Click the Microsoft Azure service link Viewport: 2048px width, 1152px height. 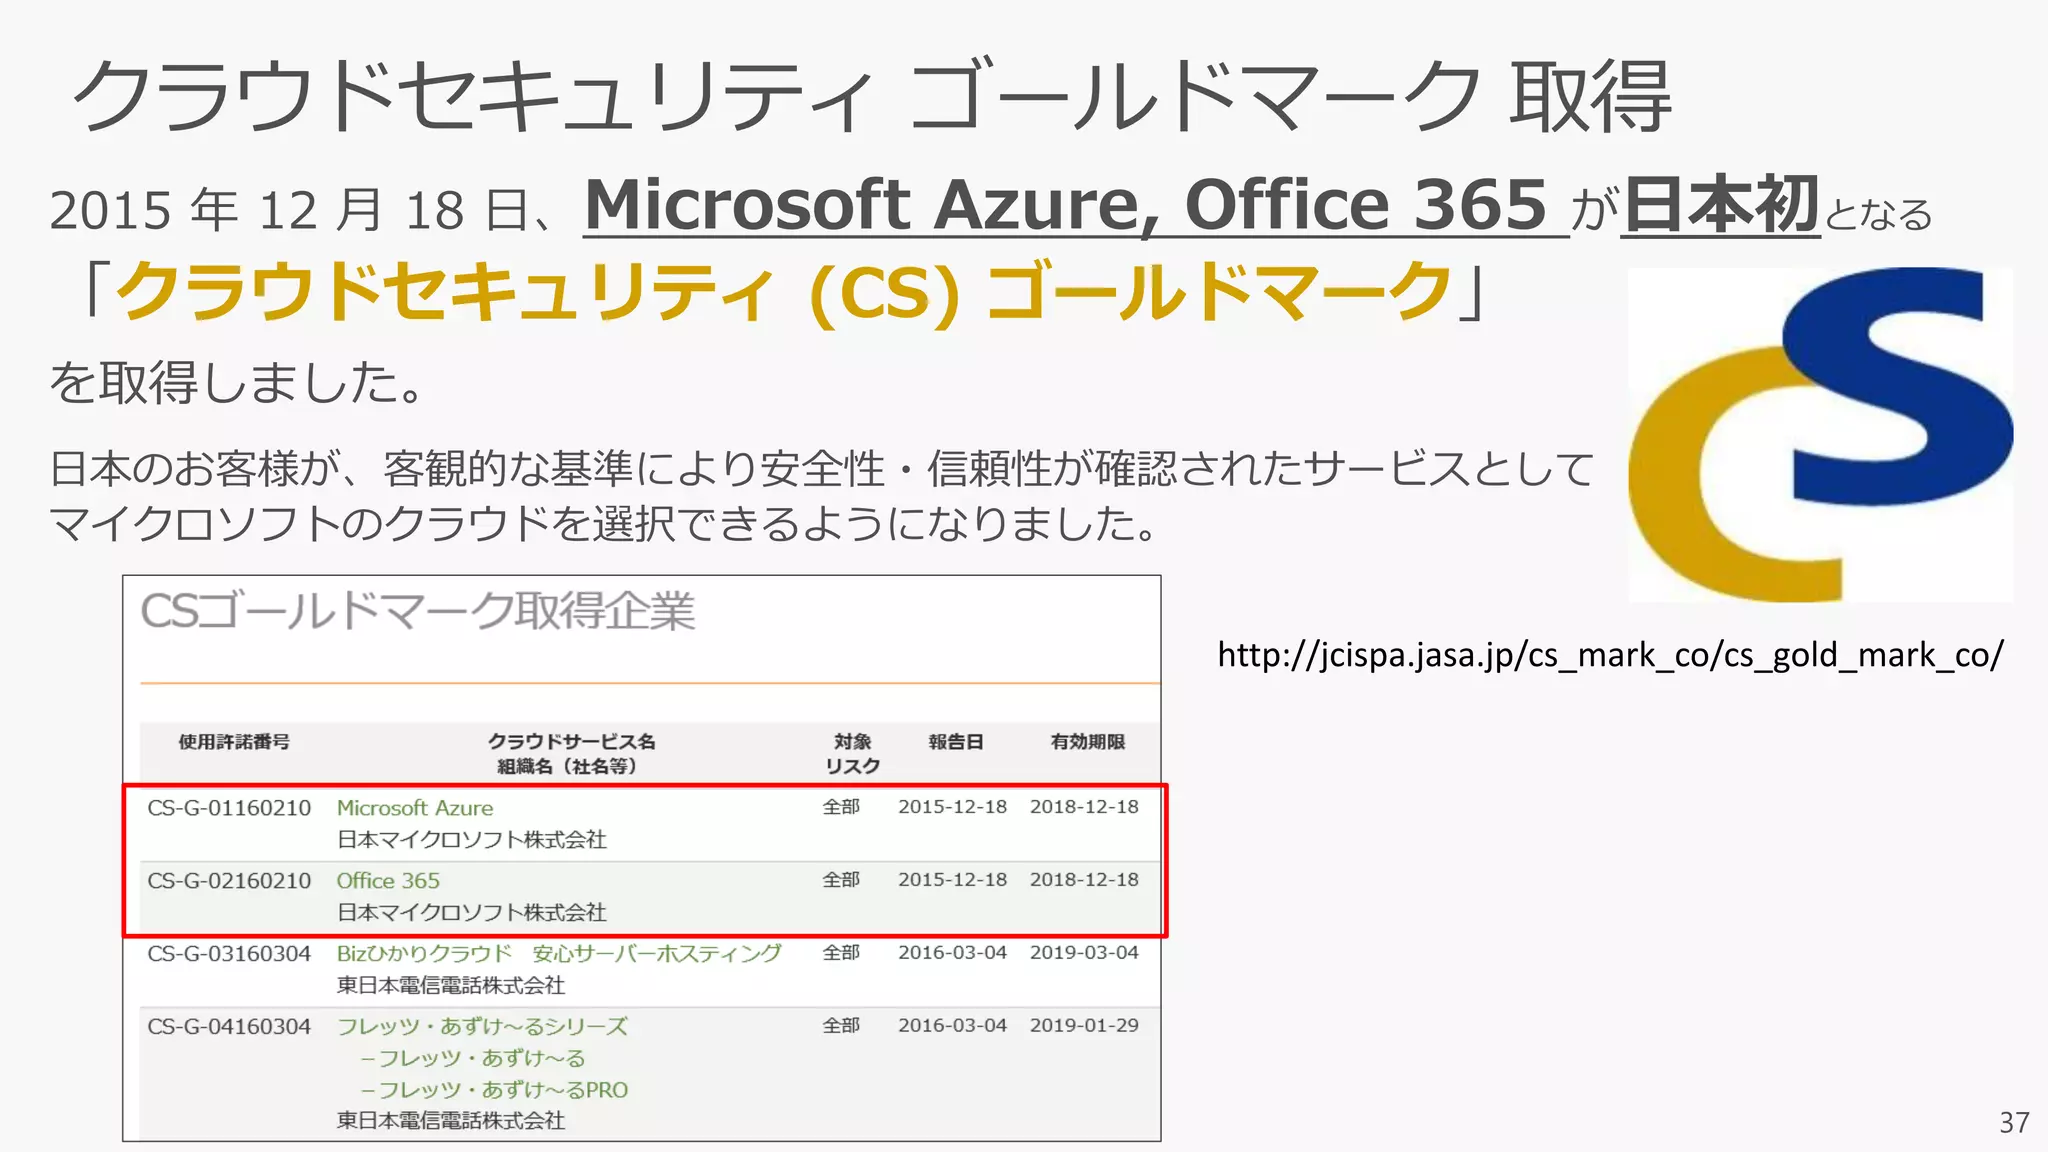pos(415,808)
